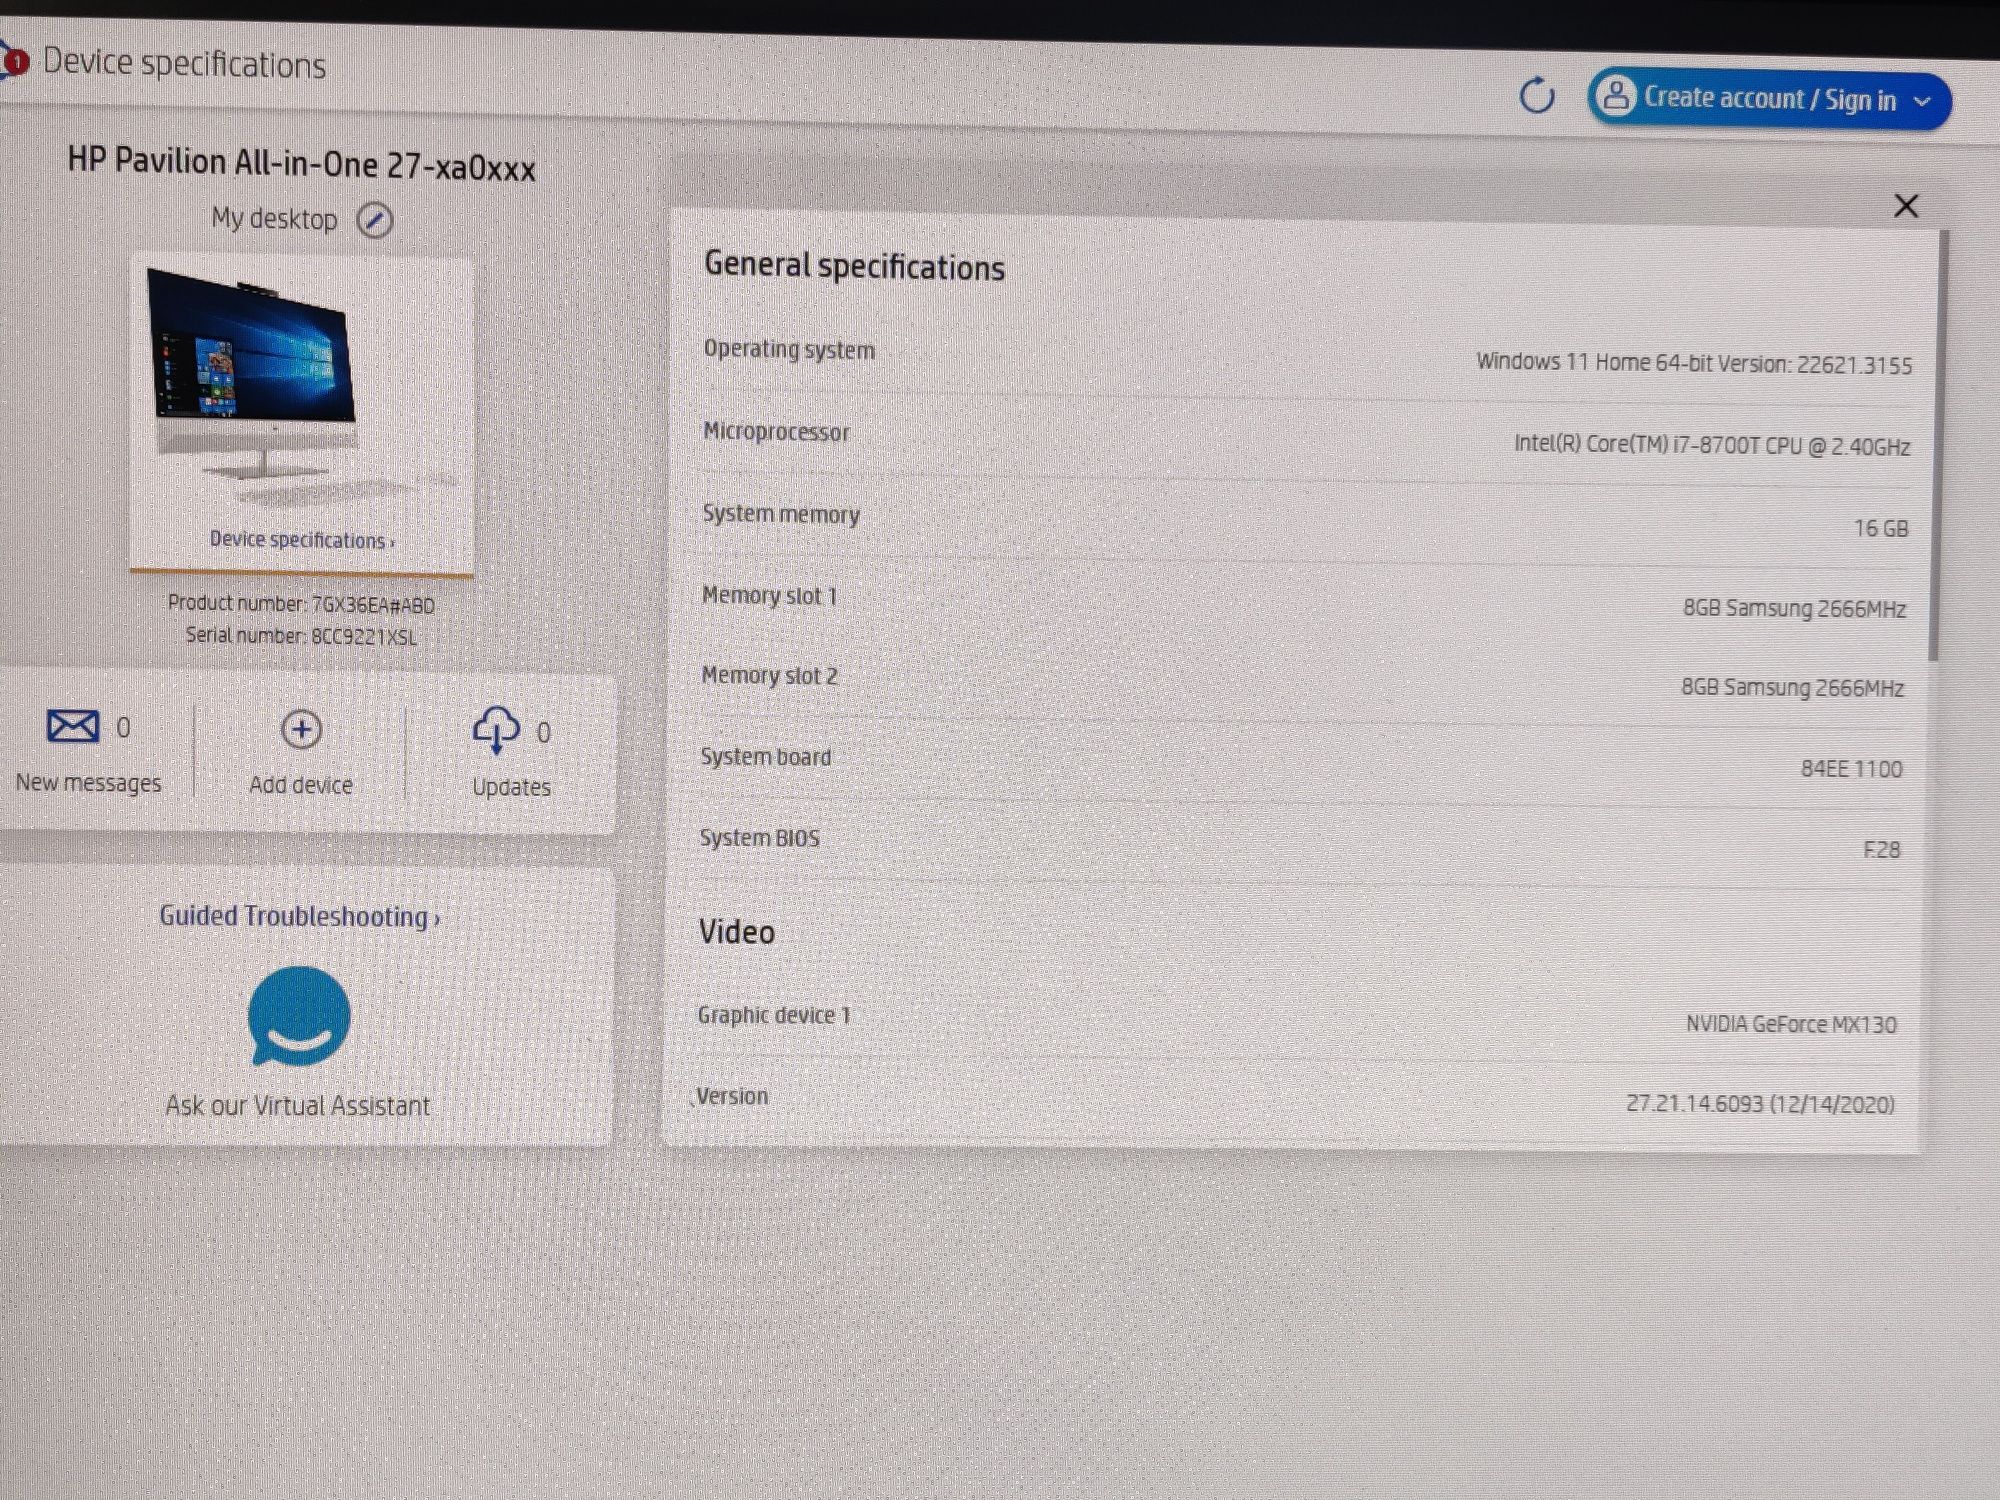Select the 16 GB system memory value

coord(1881,528)
